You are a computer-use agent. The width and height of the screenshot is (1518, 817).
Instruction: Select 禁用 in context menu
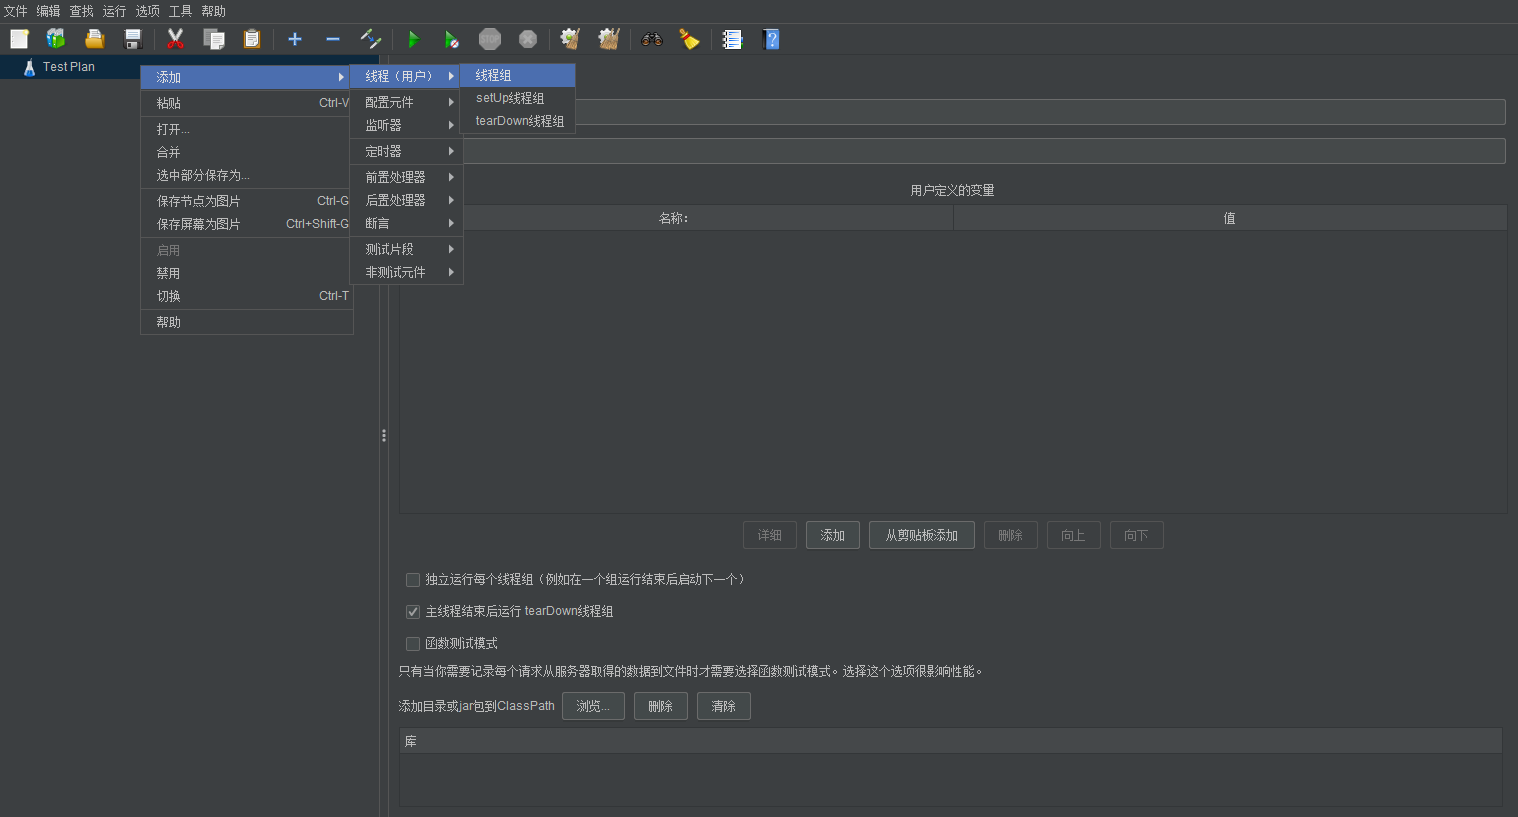247,273
